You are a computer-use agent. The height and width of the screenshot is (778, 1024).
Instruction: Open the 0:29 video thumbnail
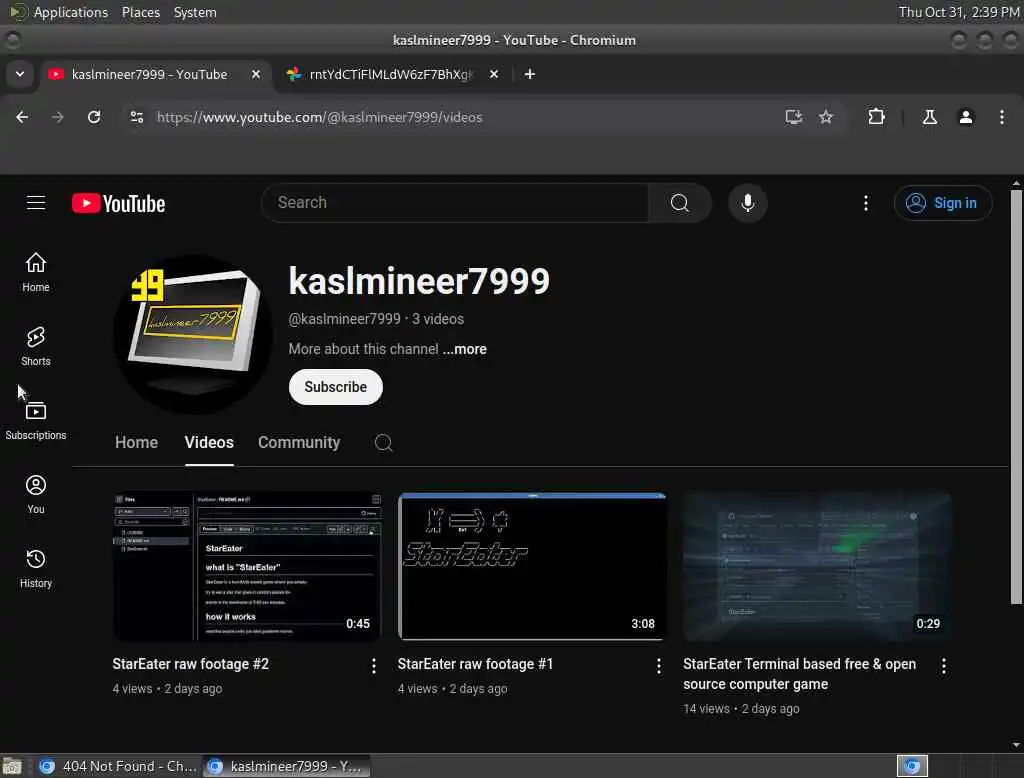[817, 566]
